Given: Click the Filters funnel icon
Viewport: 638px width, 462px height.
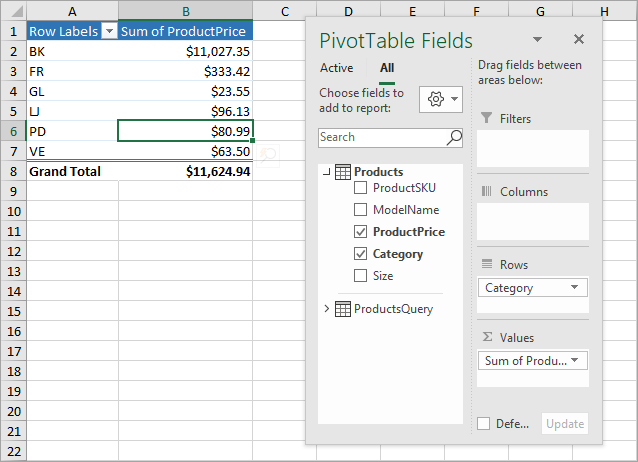Looking at the screenshot, I should [x=486, y=118].
